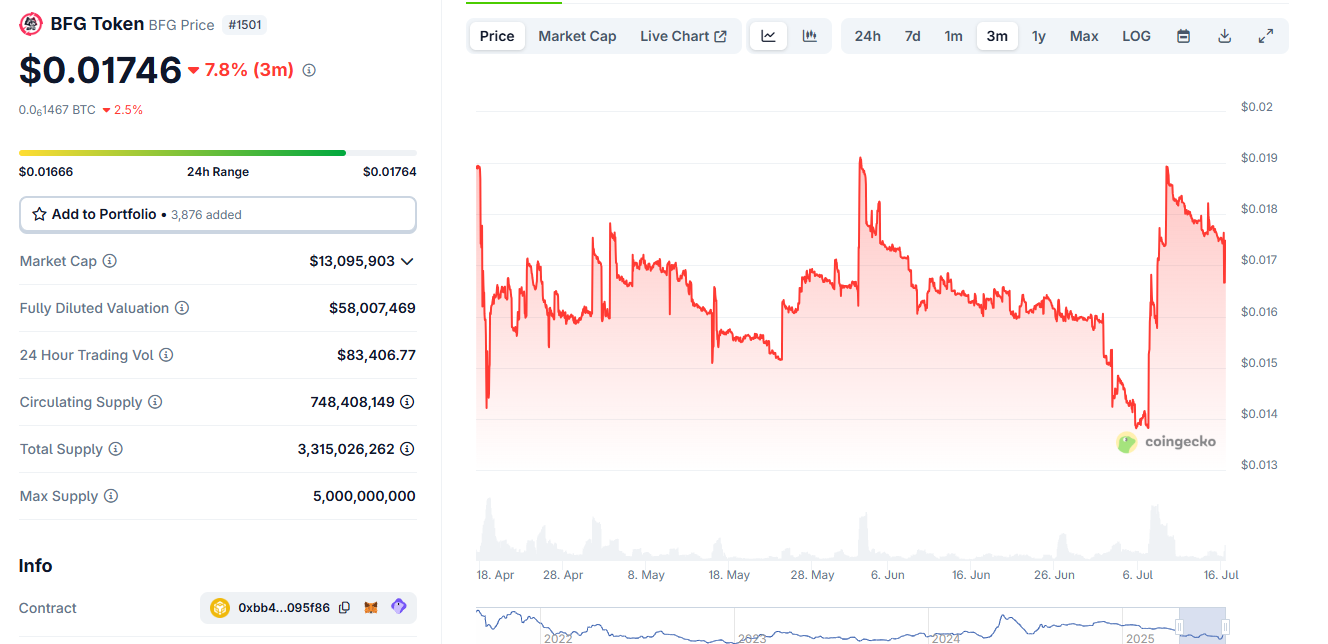1328x644 pixels.
Task: Open the calendar date range icon
Action: point(1183,36)
